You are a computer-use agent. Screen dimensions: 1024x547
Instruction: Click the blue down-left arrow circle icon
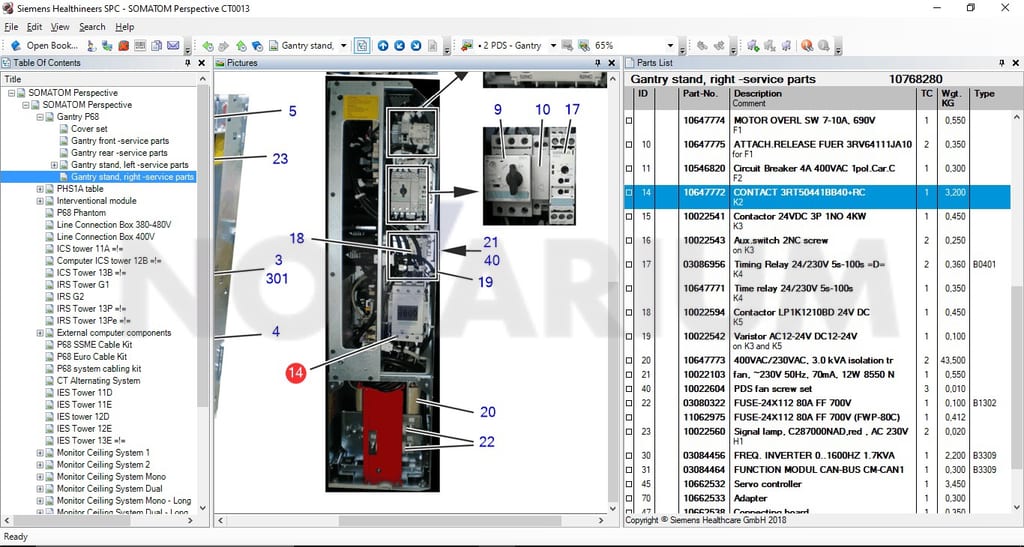coord(400,46)
